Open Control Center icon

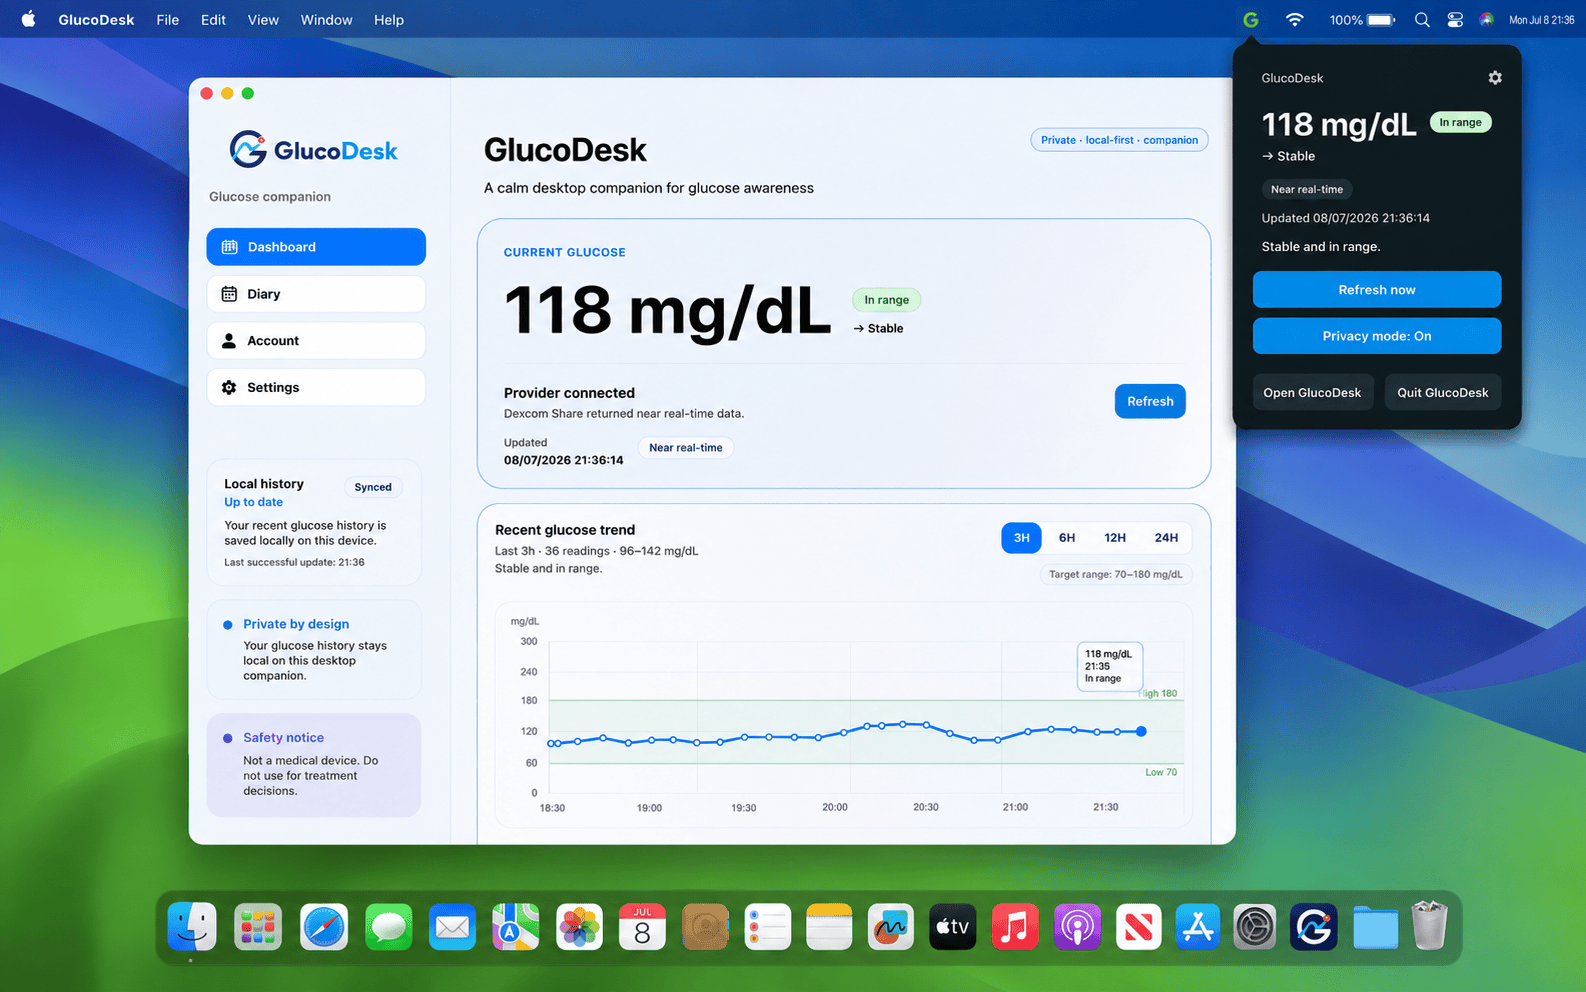[x=1455, y=20]
